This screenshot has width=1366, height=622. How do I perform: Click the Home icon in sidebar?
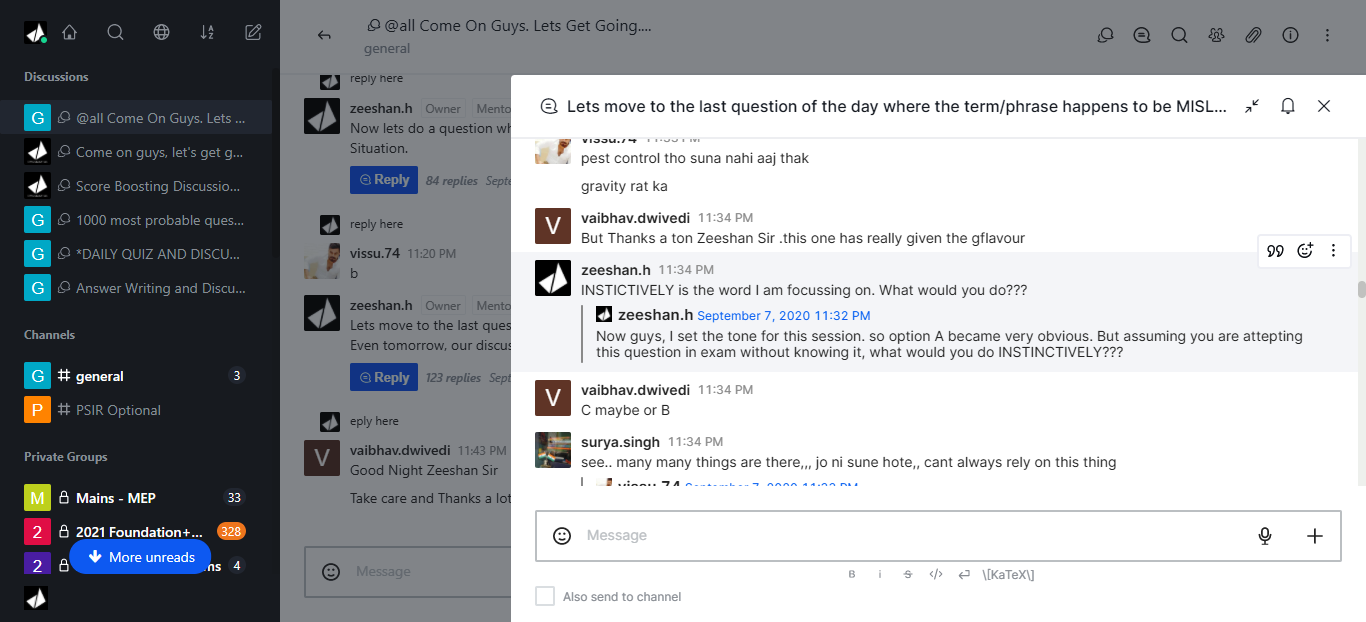click(69, 33)
